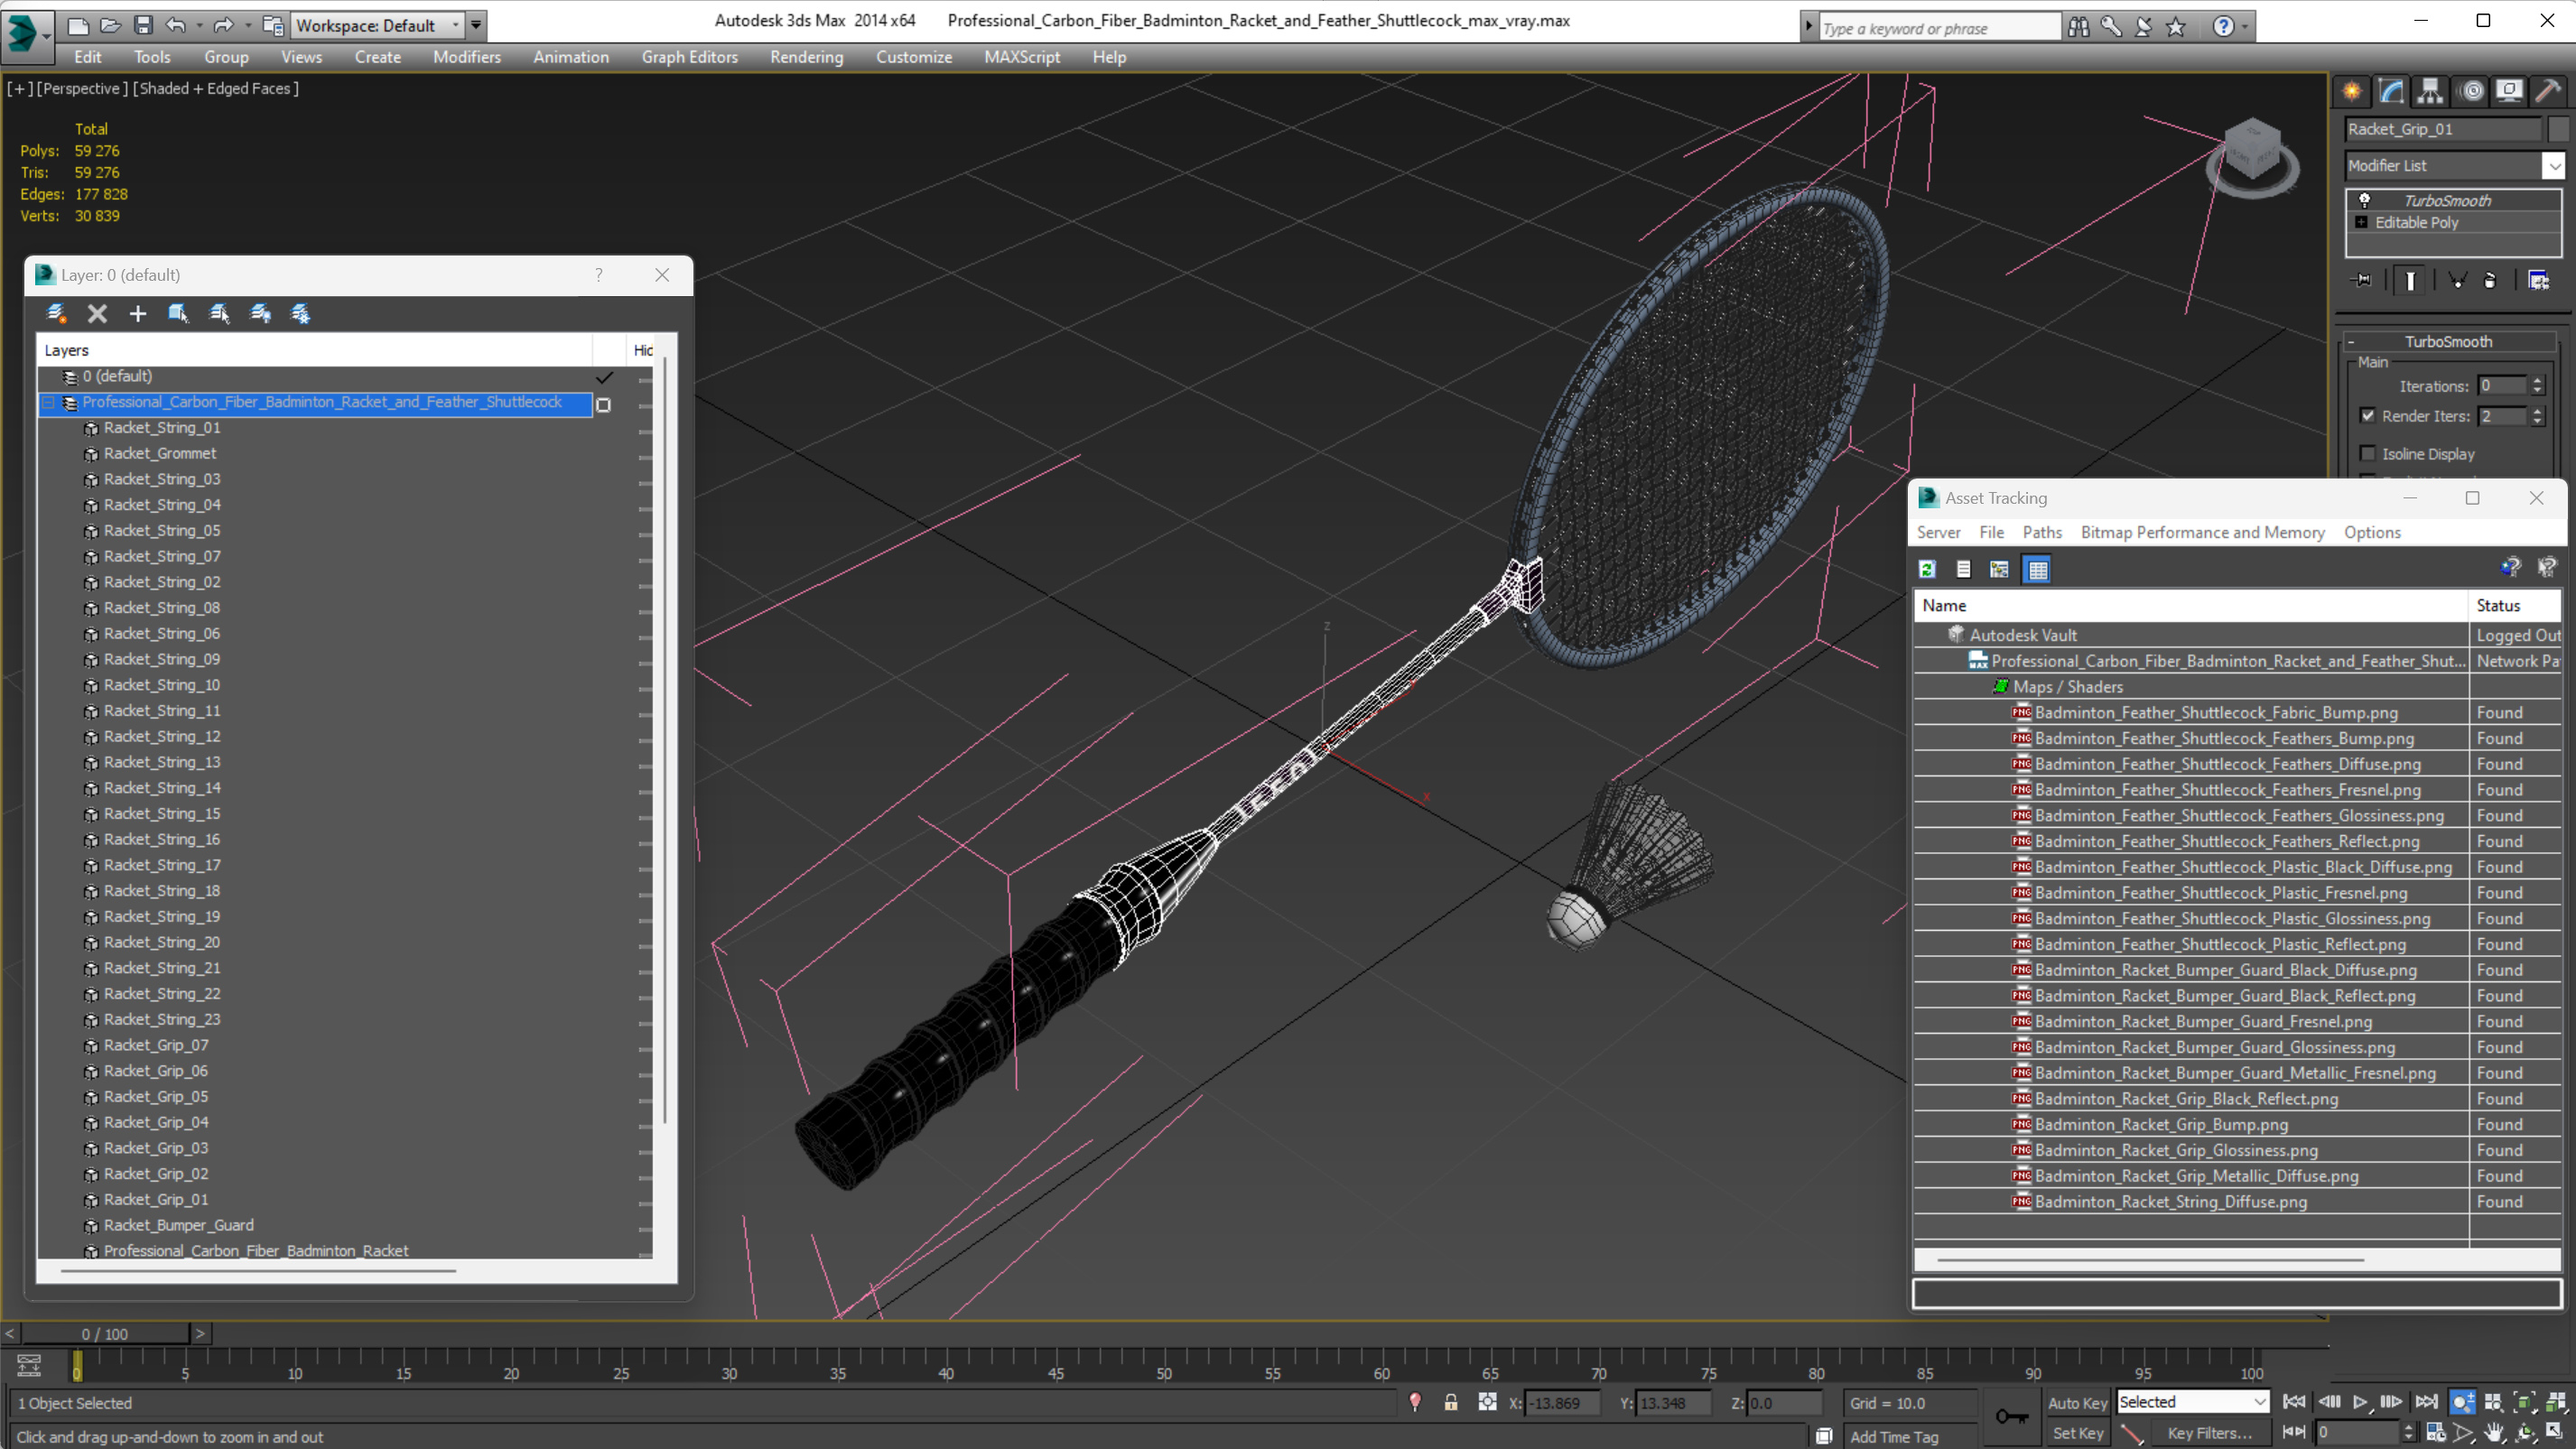The height and width of the screenshot is (1449, 2576).
Task: Open the Motion command panel tab
Action: click(2472, 91)
